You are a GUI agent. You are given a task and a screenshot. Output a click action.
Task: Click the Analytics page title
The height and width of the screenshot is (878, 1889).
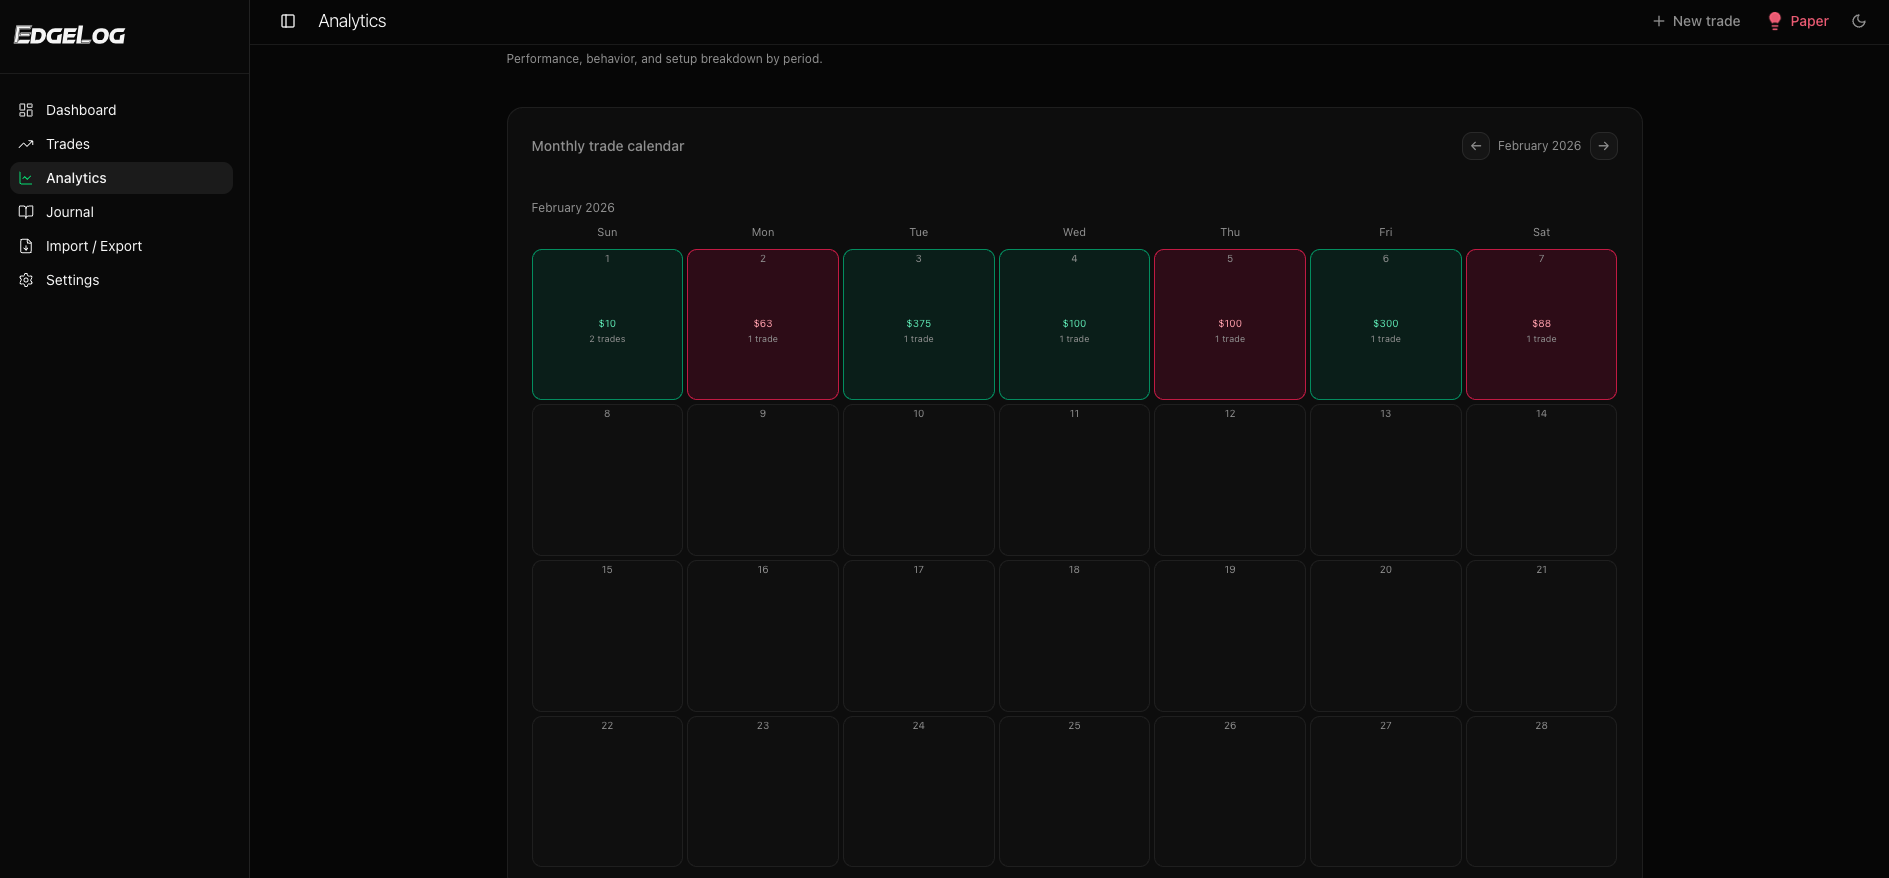[x=352, y=21]
